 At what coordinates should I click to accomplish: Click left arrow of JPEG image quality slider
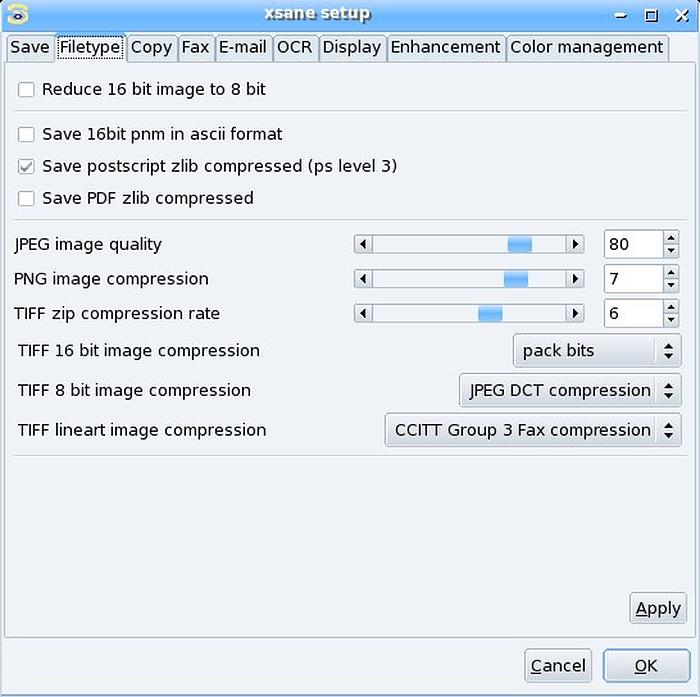tap(363, 244)
